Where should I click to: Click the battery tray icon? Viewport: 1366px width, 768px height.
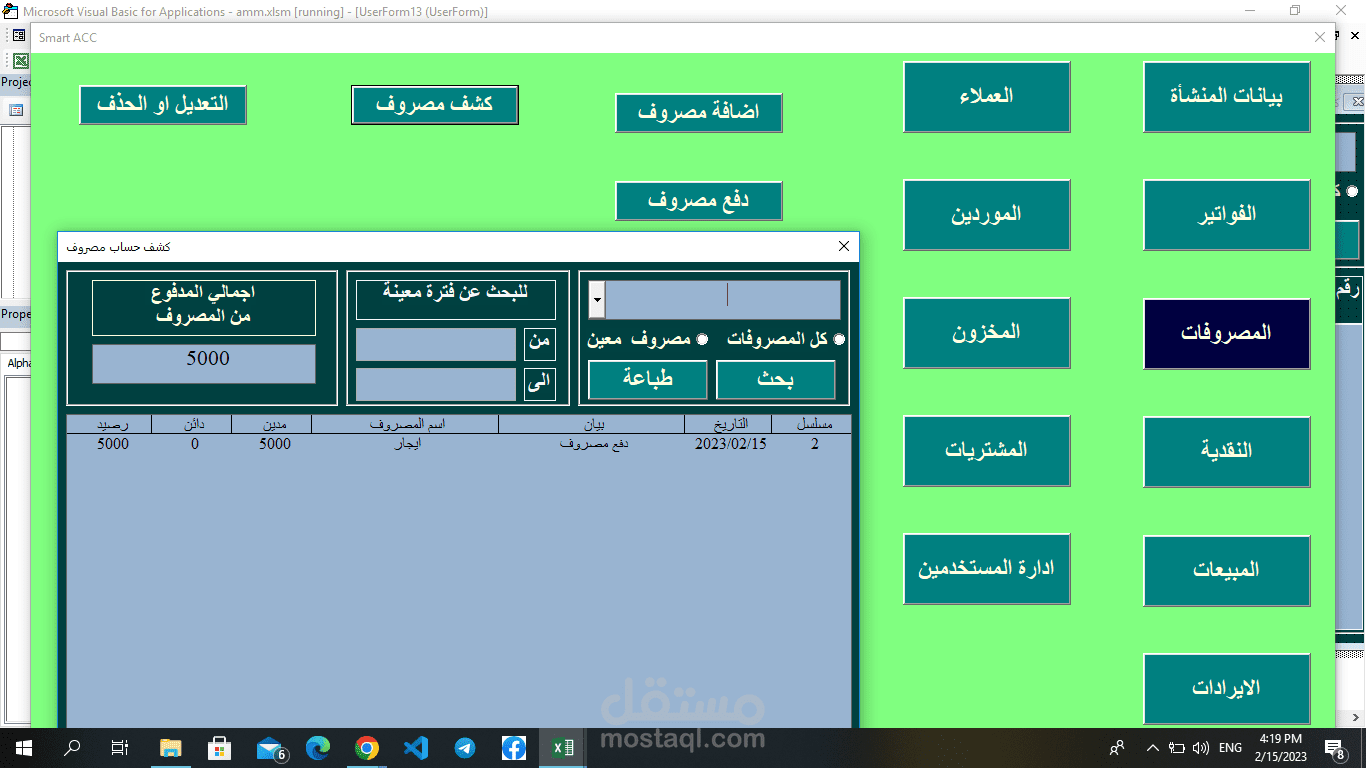[x=1177, y=748]
